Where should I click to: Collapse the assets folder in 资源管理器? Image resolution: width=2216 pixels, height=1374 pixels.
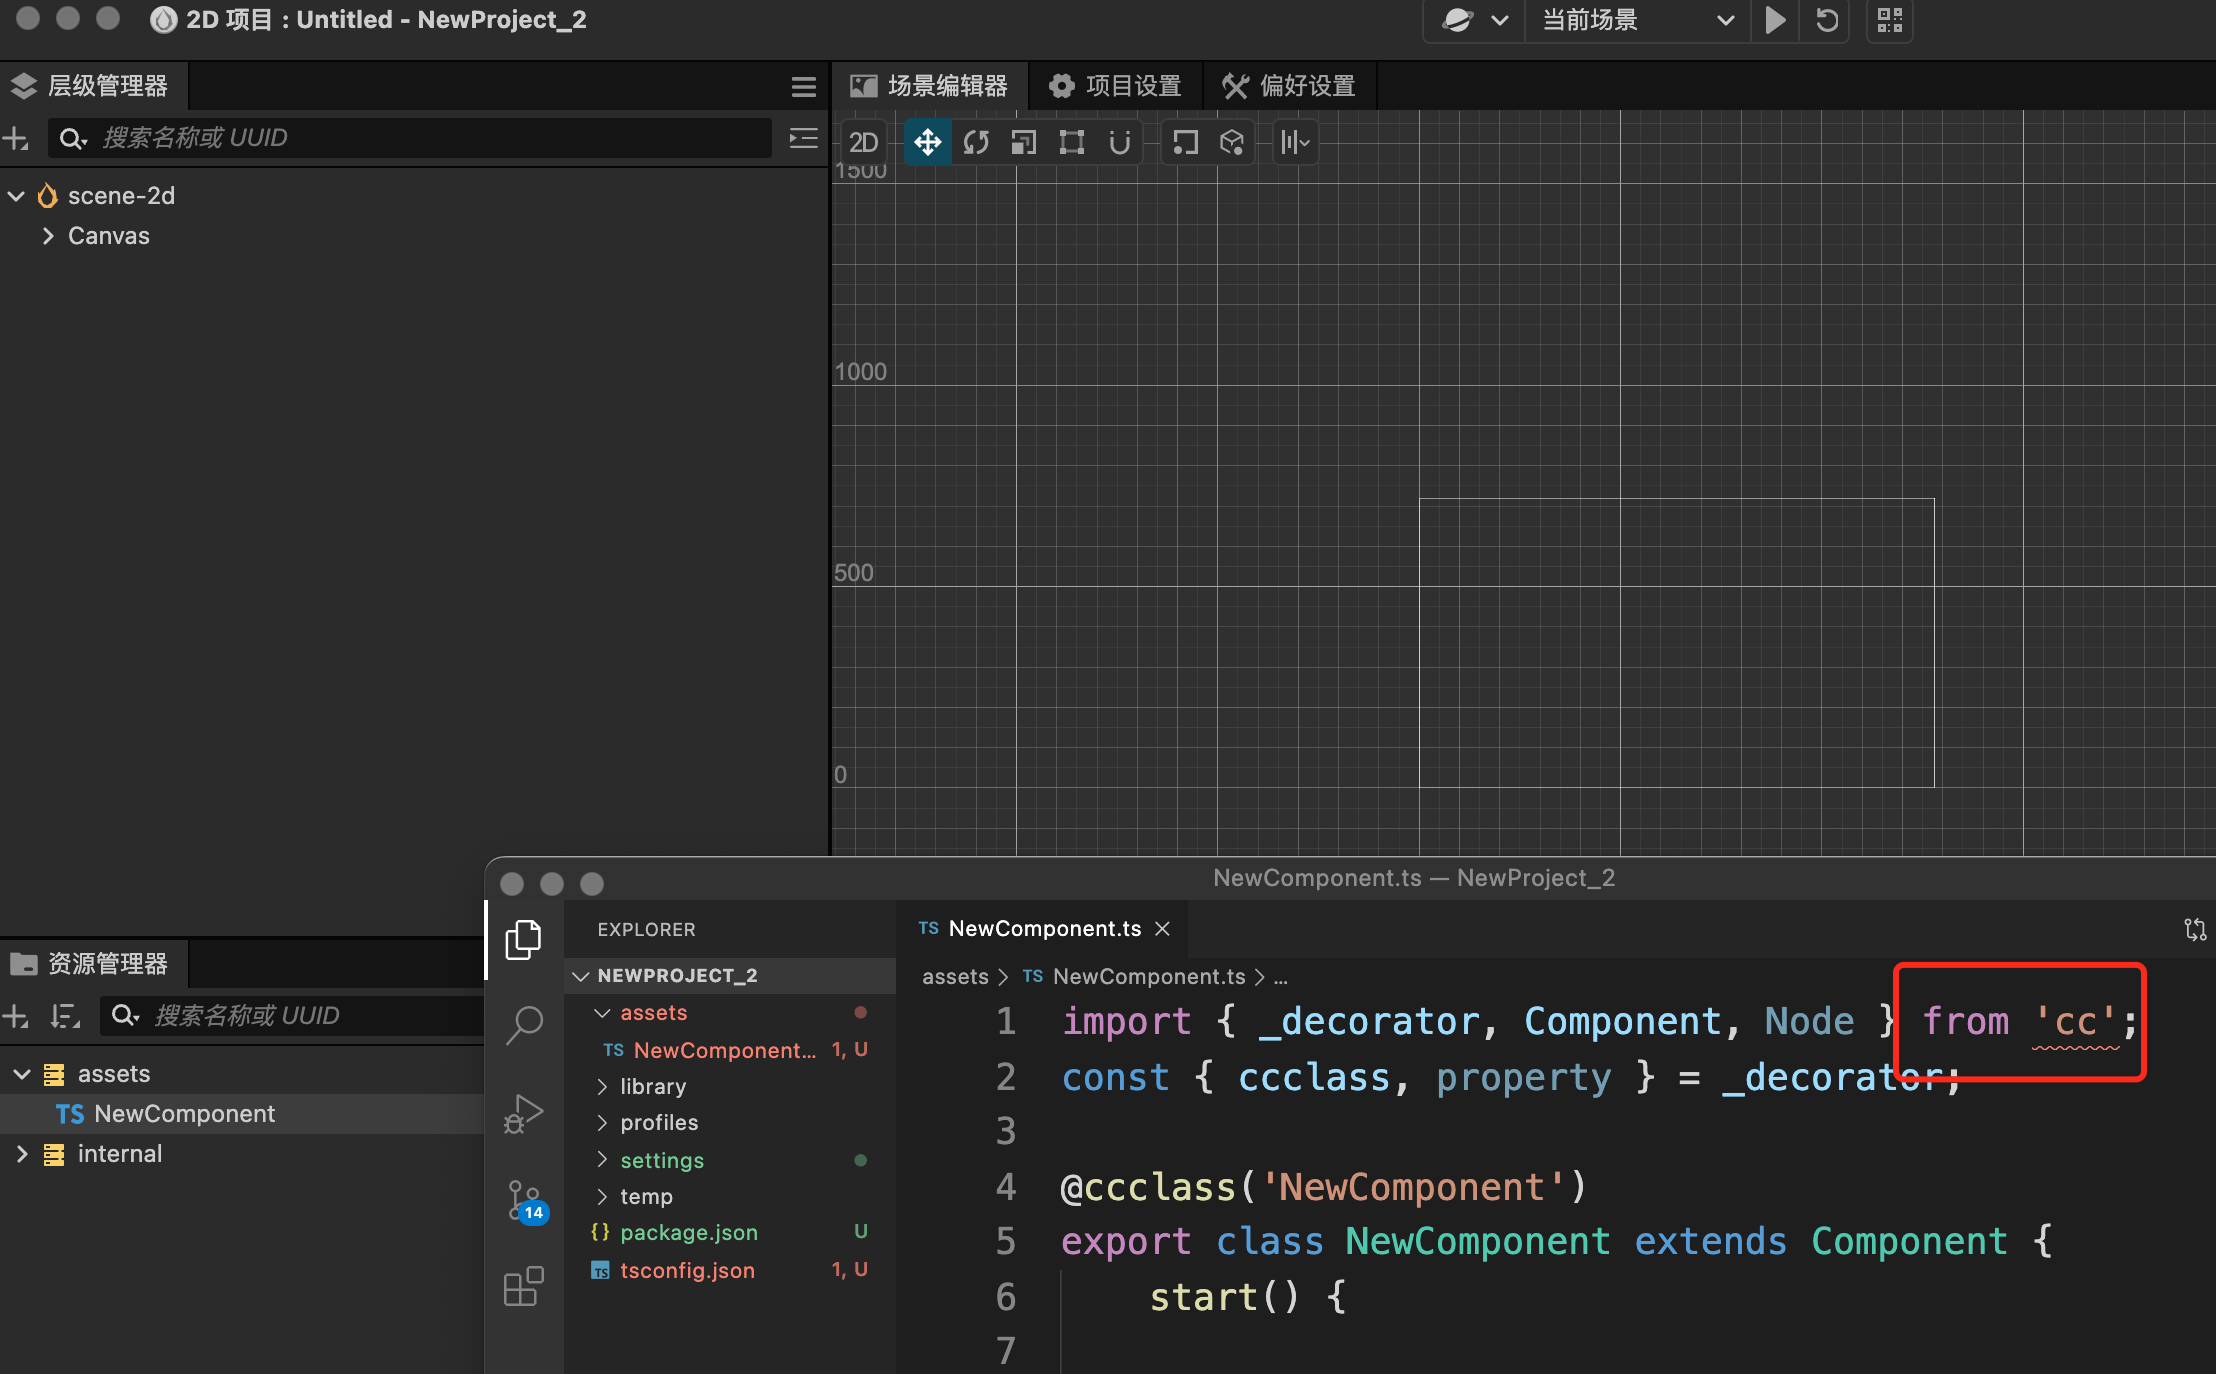(22, 1074)
